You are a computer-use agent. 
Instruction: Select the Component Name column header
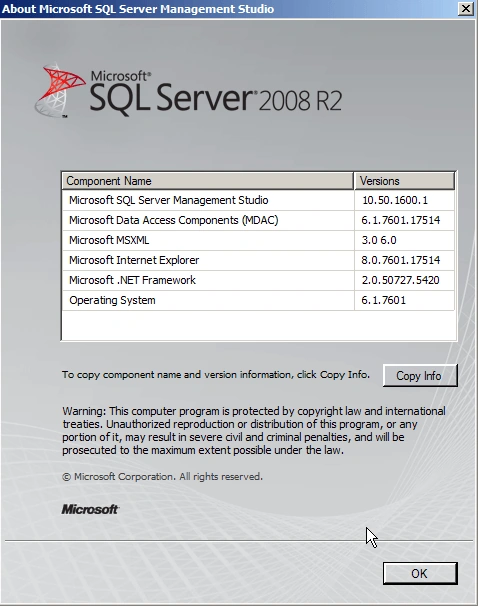tap(208, 181)
